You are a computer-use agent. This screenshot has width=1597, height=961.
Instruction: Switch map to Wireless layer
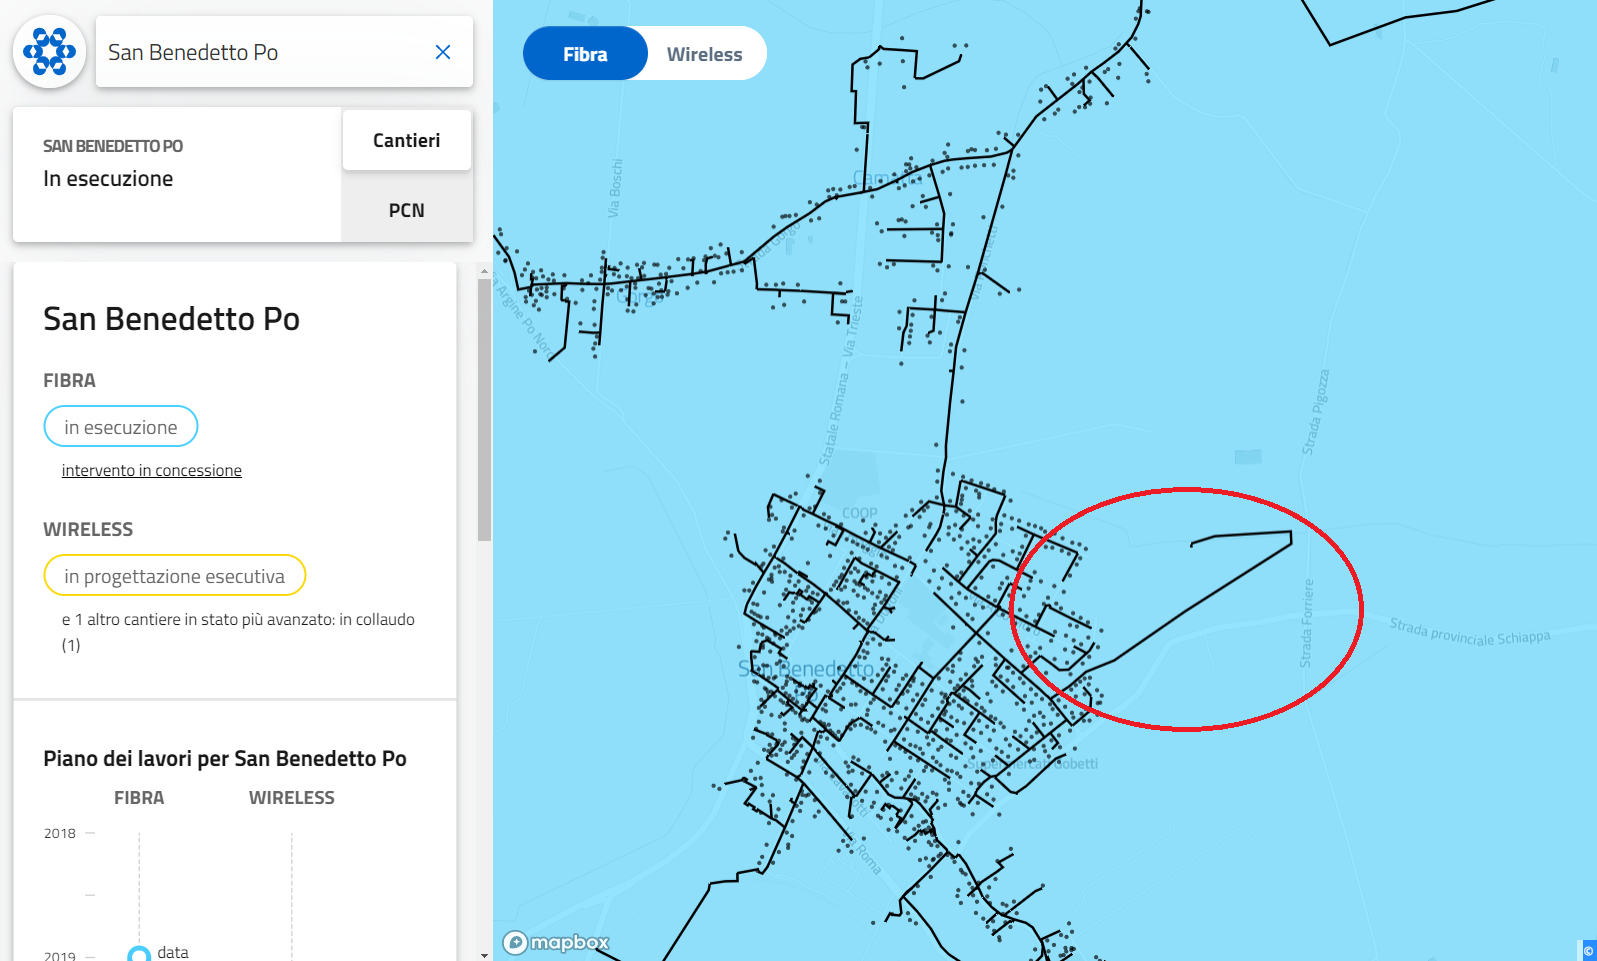pyautogui.click(x=704, y=54)
